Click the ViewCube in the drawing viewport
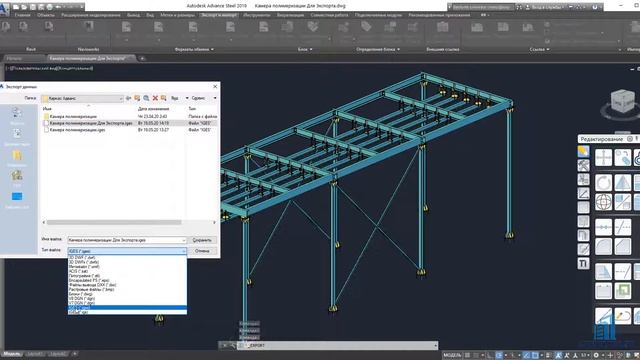 pyautogui.click(x=622, y=101)
